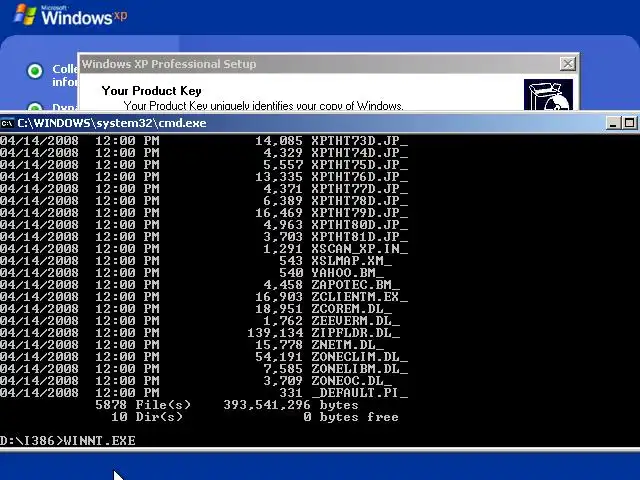Select the XPTHT75D.JP_ file name
The width and height of the screenshot is (640, 480).
pos(360,165)
